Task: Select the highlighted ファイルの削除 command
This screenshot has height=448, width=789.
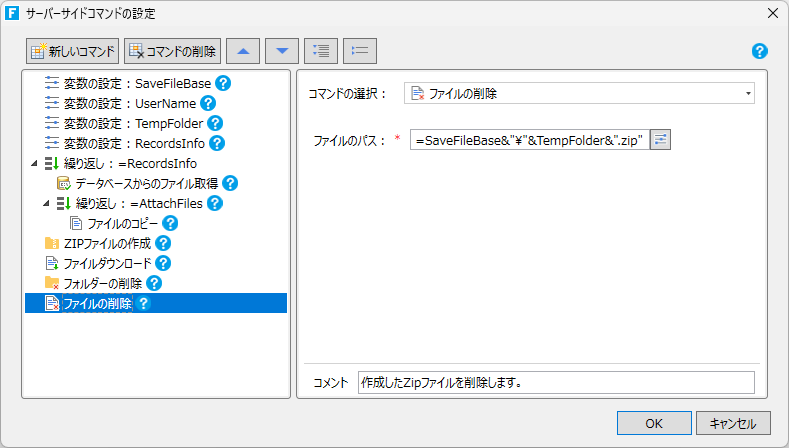Action: (156, 303)
